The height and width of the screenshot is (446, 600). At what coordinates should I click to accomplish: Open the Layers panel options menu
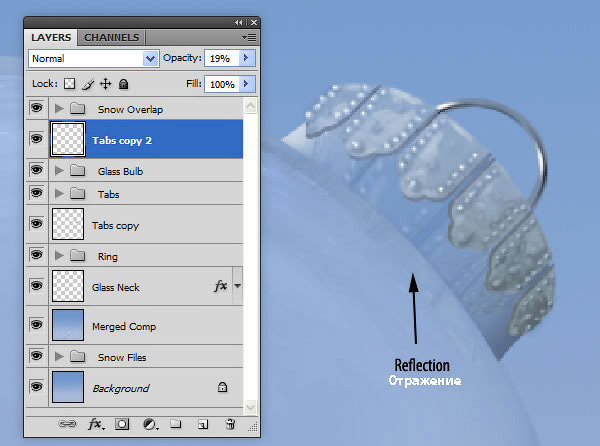[249, 37]
